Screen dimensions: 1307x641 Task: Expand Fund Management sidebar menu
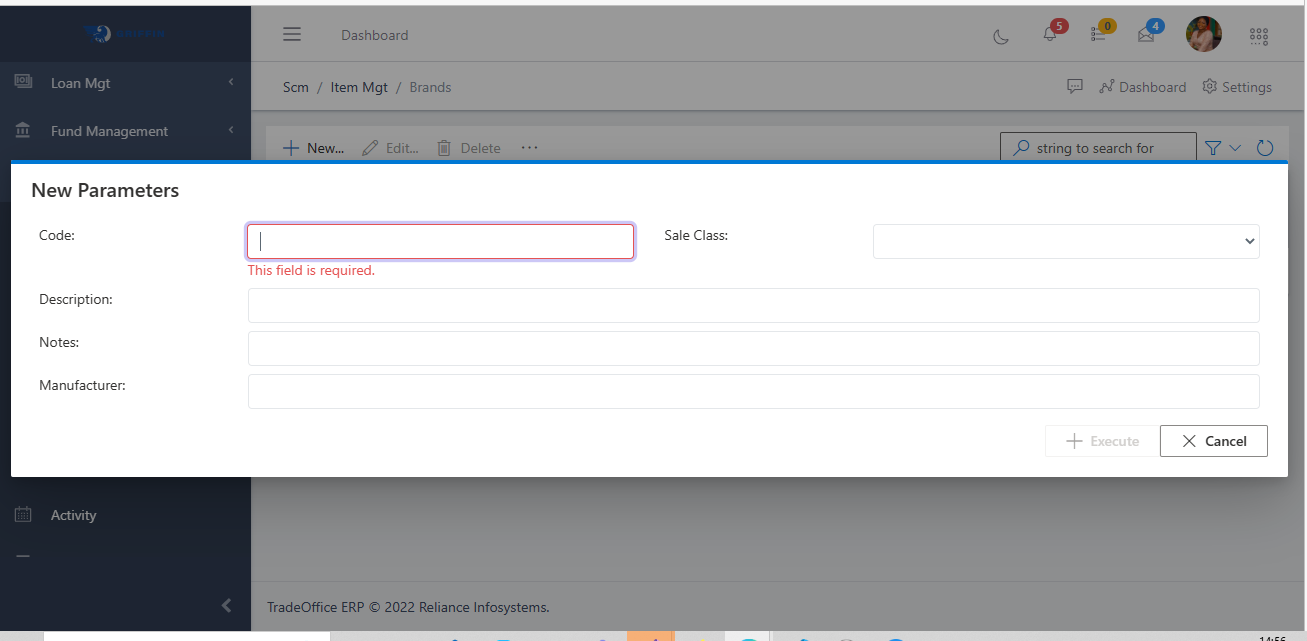click(125, 131)
